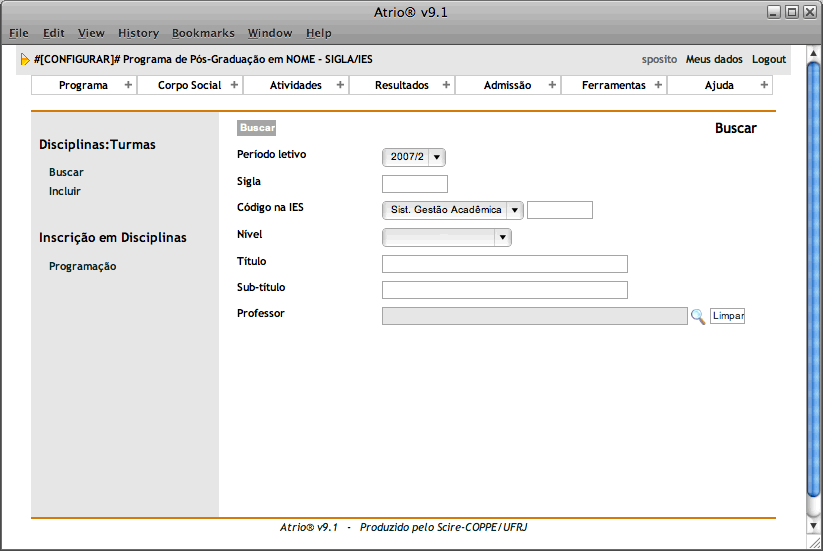Click the yellow arrow icon before #[CONFIGURAR]#
Viewport: 823px width, 551px height.
(25, 60)
